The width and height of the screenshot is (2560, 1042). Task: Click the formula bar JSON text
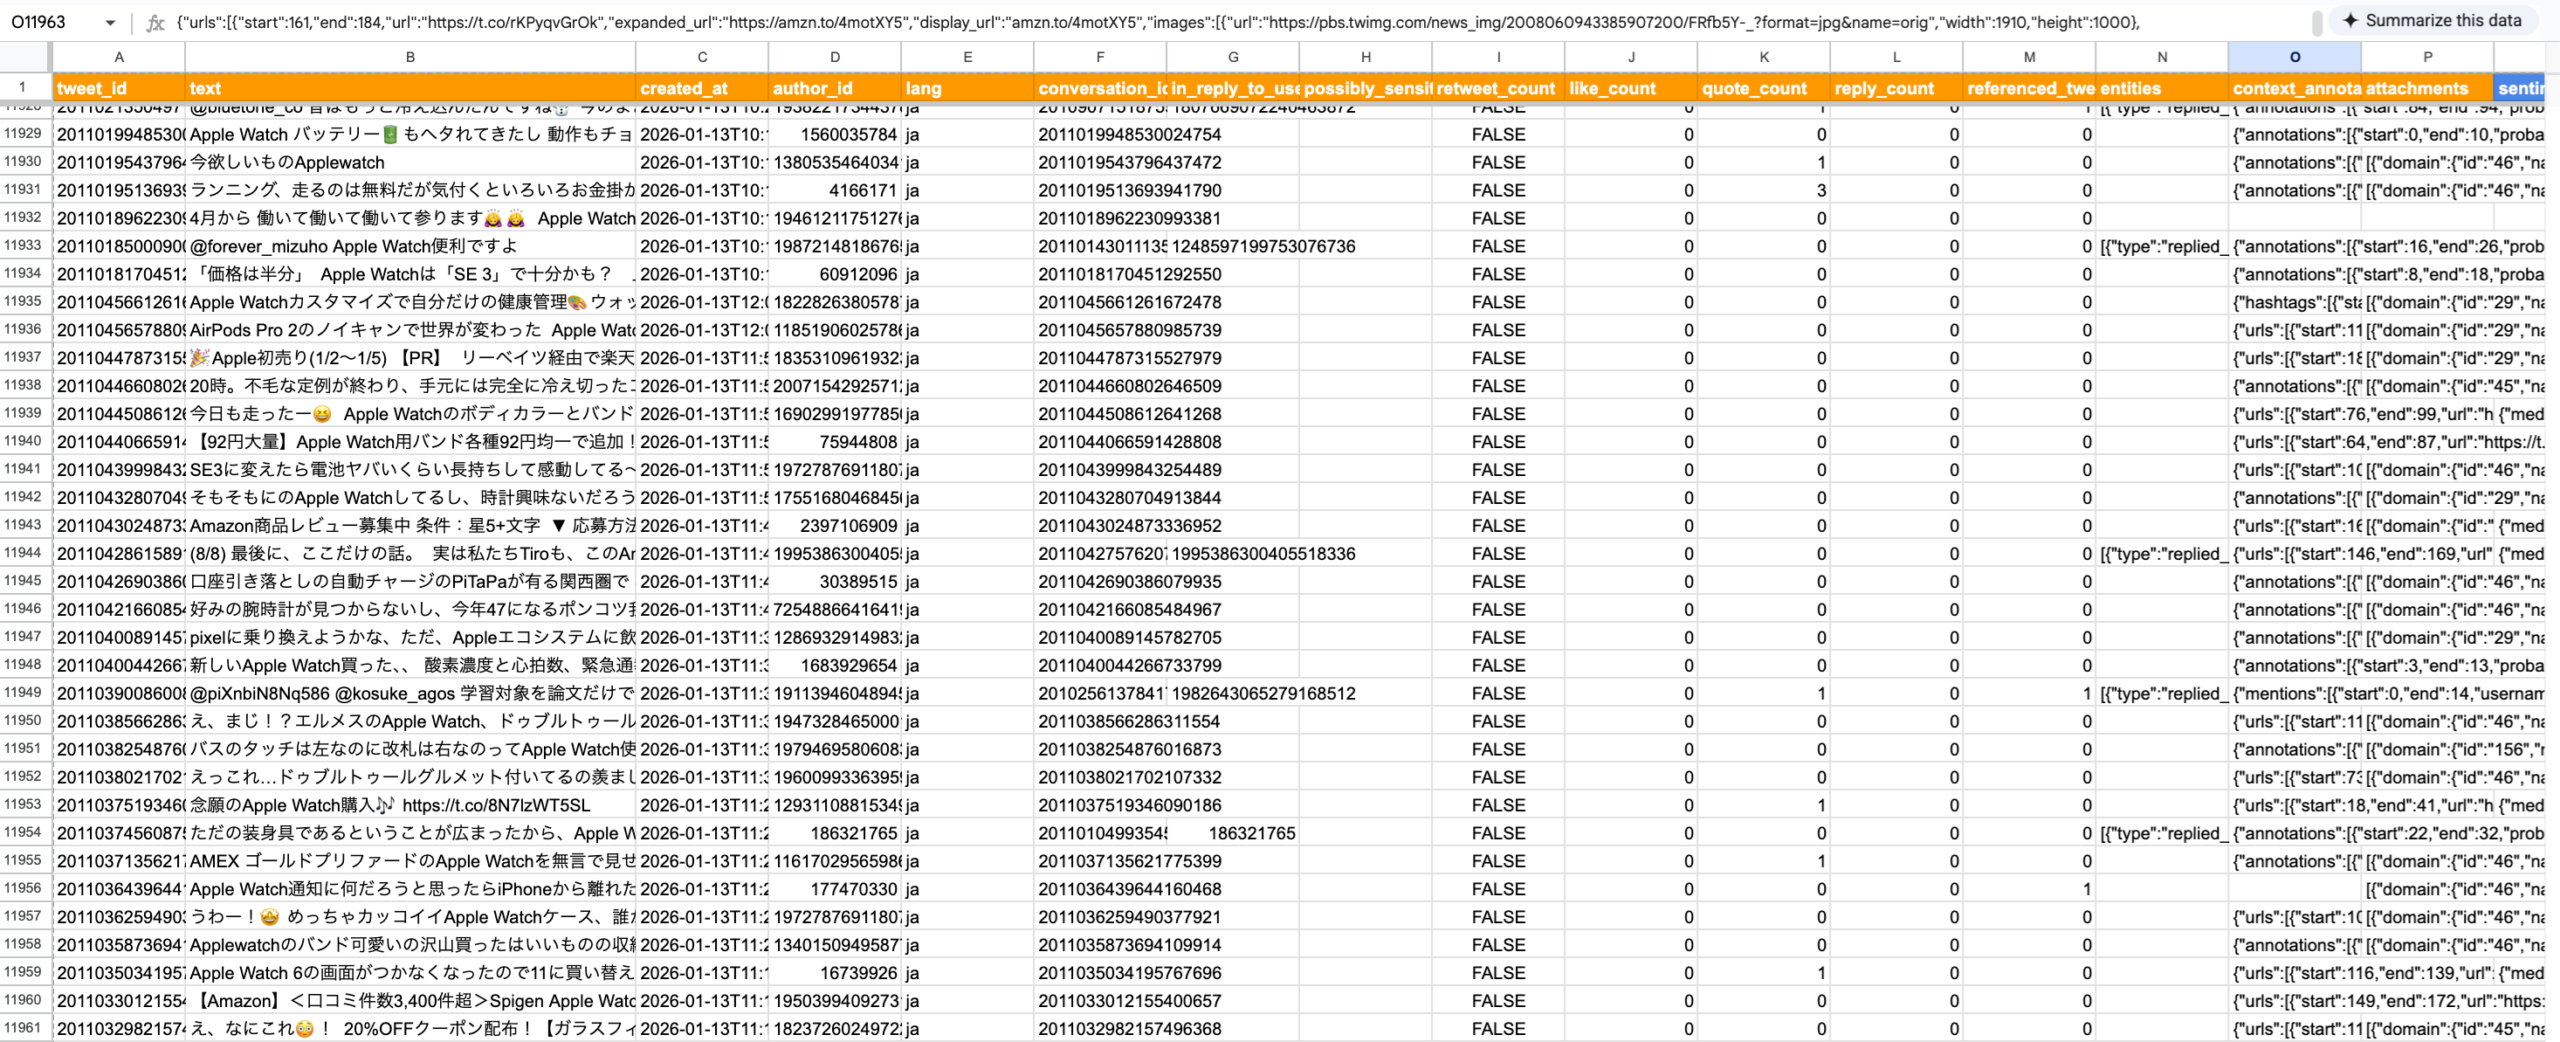(1200, 22)
